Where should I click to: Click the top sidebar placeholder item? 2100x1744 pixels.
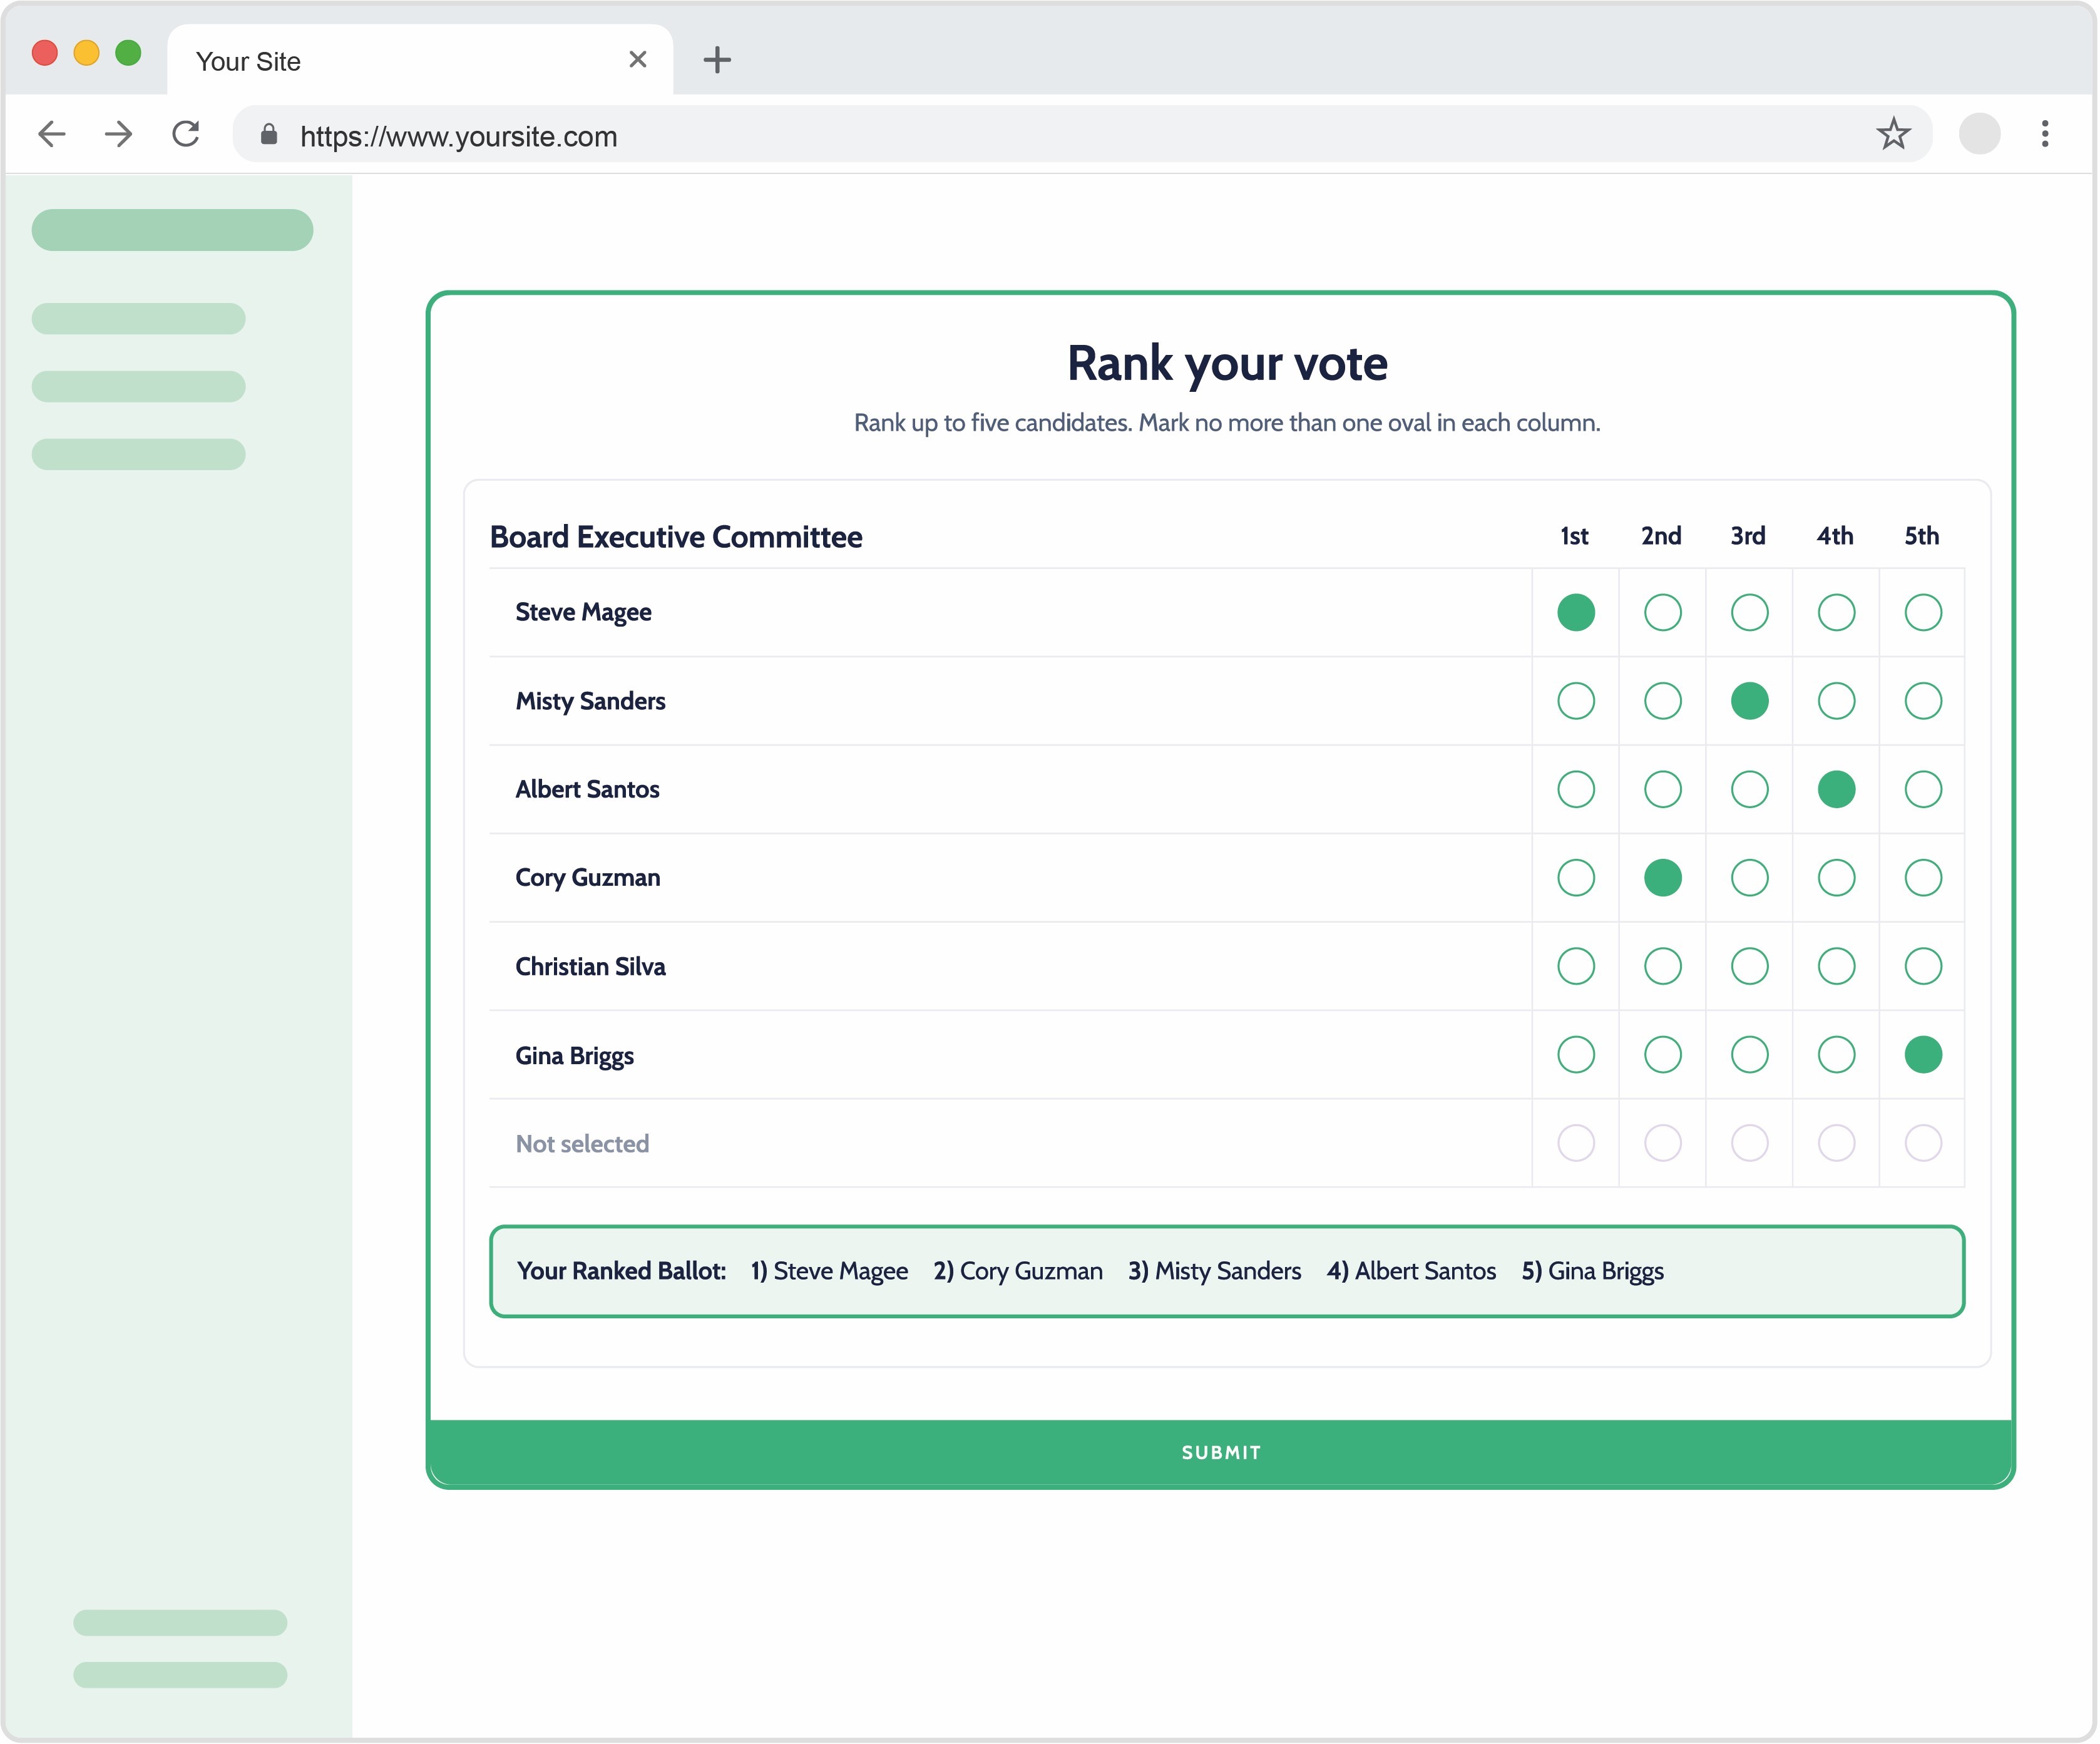tap(172, 230)
